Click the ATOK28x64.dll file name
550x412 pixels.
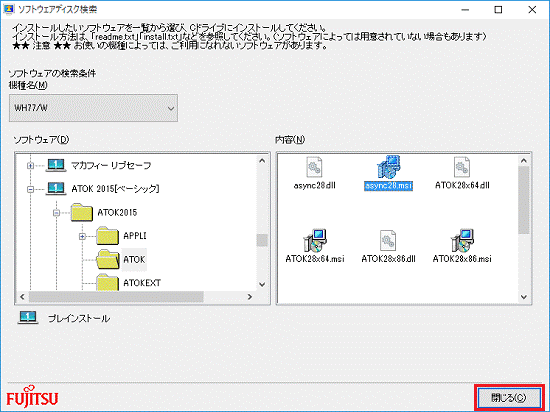462,185
